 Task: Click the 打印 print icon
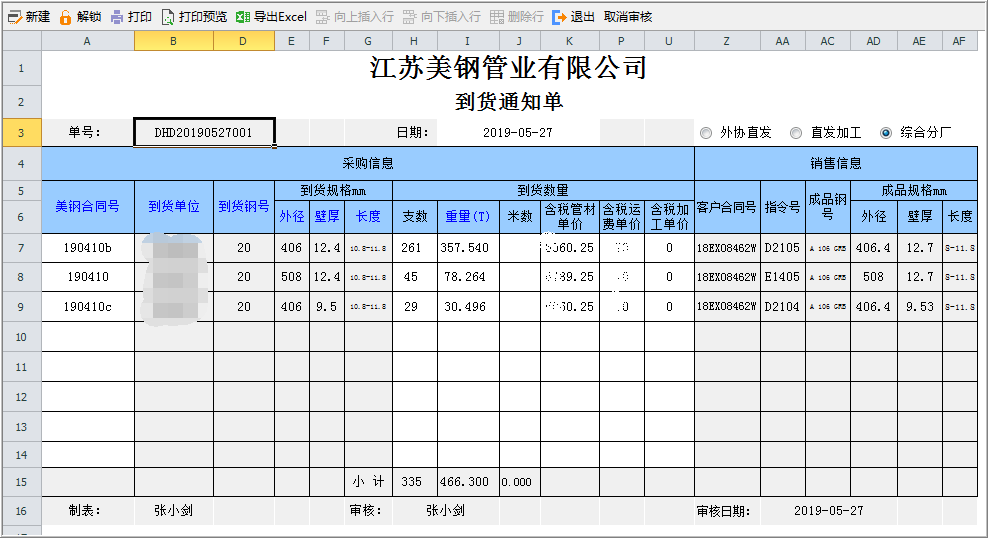pos(117,17)
